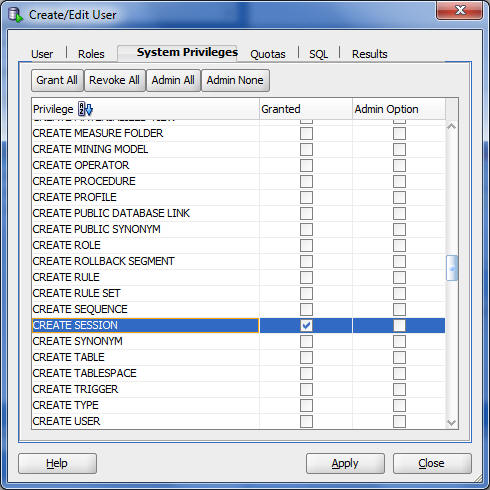Open the SQL tab

click(x=318, y=54)
